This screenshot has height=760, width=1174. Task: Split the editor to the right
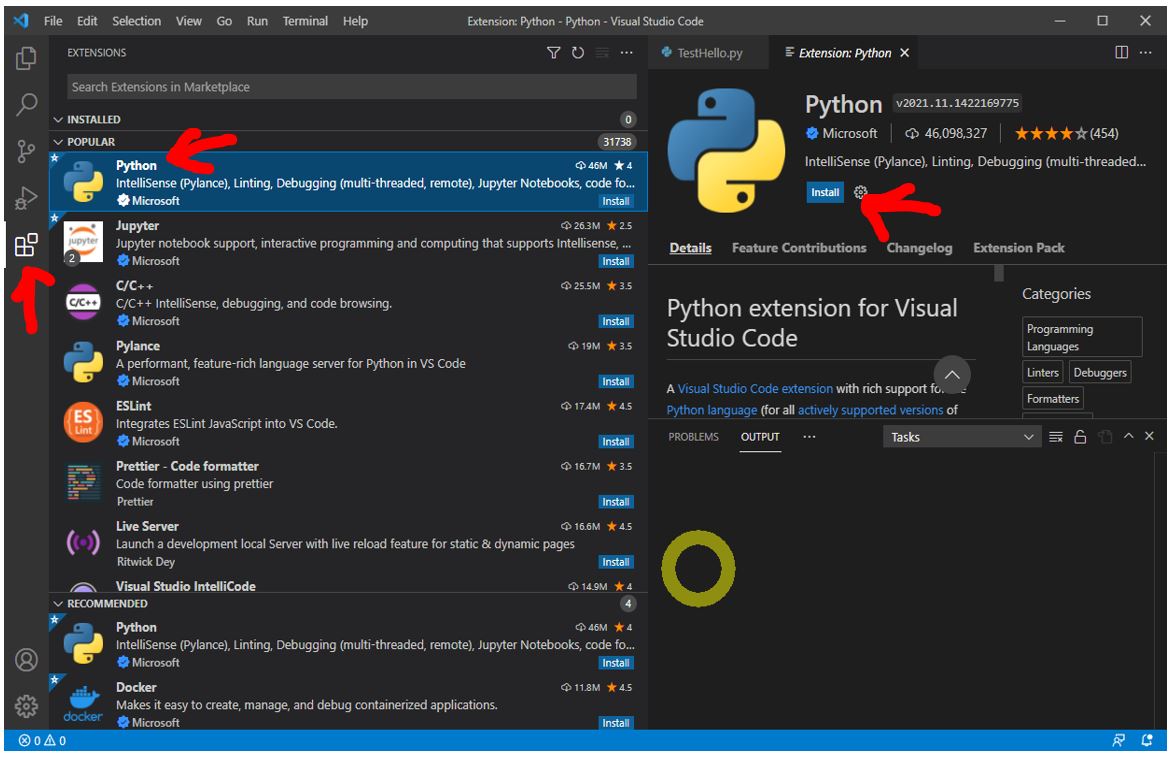point(1122,52)
